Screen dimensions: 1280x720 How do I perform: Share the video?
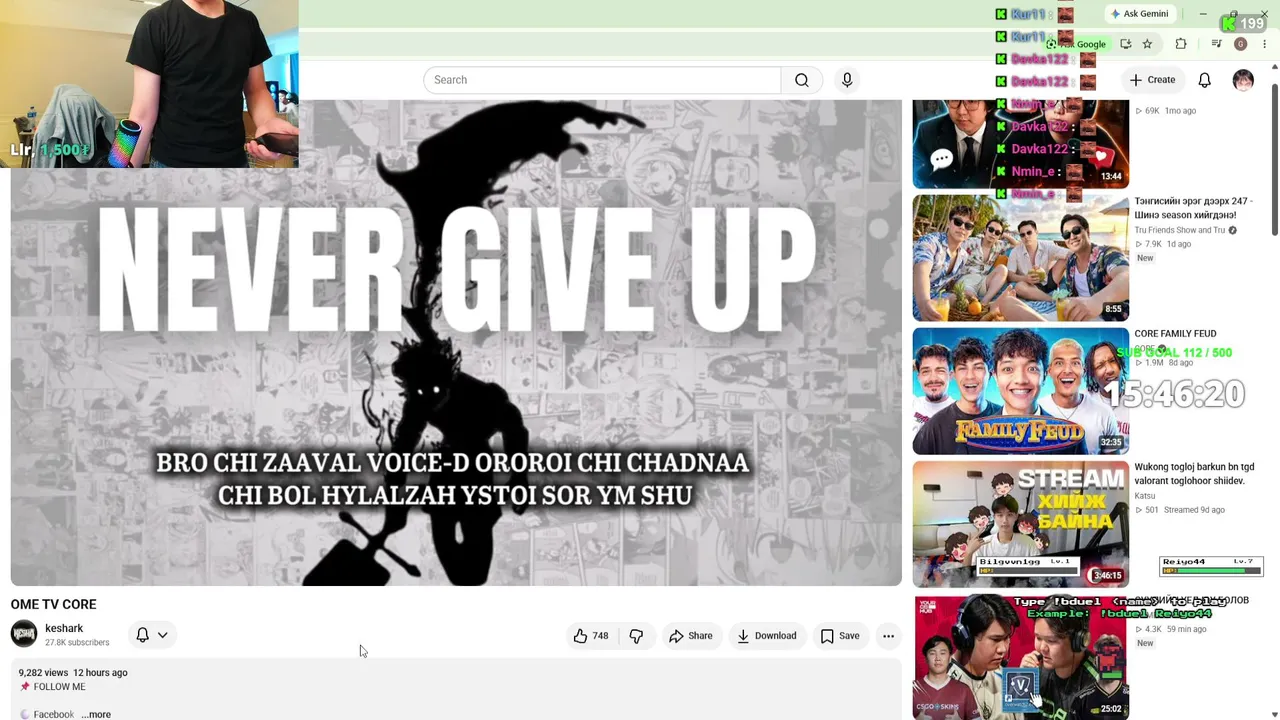pos(691,636)
